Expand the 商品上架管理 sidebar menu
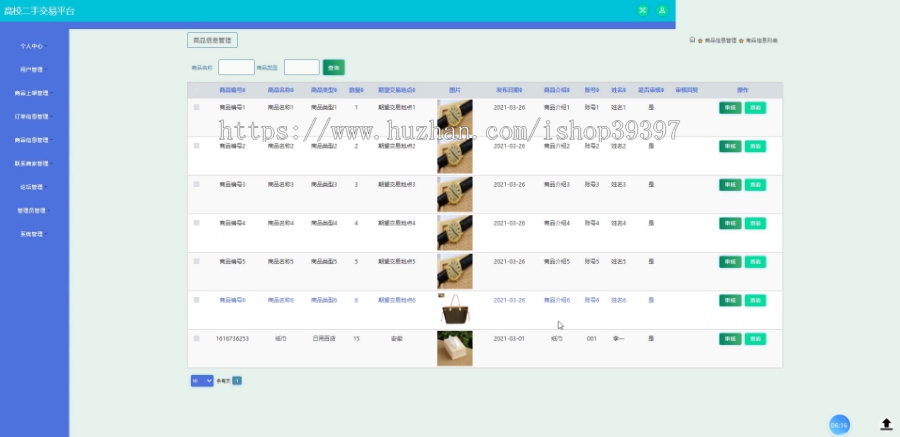 (34, 93)
